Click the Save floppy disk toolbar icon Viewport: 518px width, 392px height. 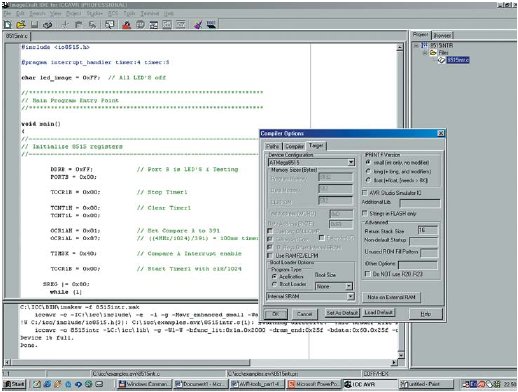point(34,24)
